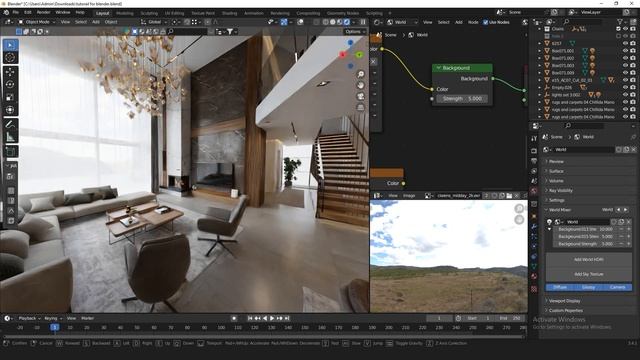Select the Annotate pencil tool
Screen dimensions: 640x360
pyautogui.click(x=10, y=124)
